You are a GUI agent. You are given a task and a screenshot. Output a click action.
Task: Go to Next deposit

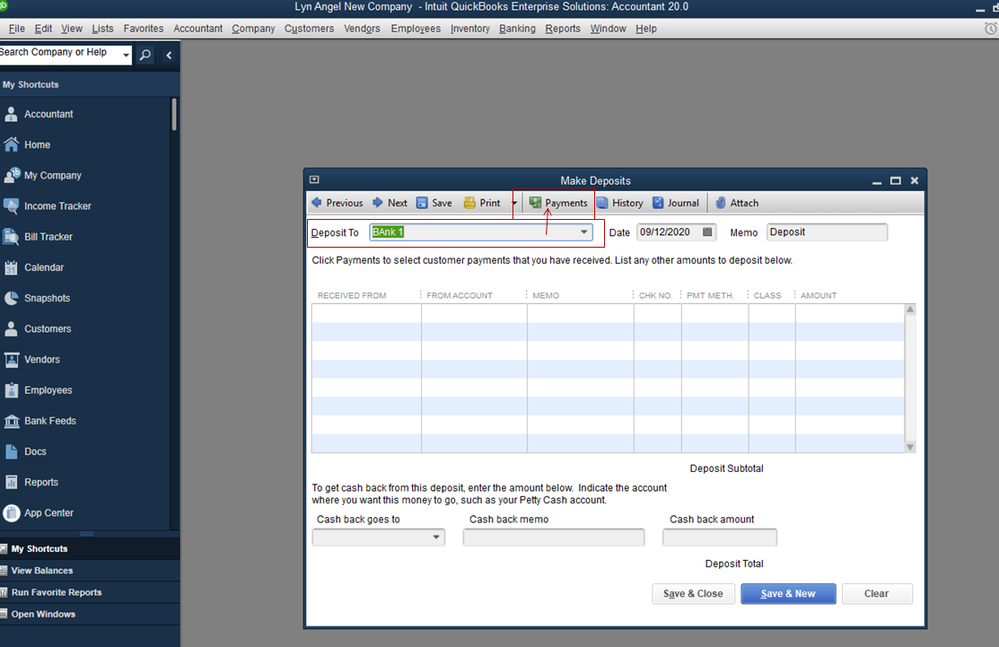pos(389,203)
